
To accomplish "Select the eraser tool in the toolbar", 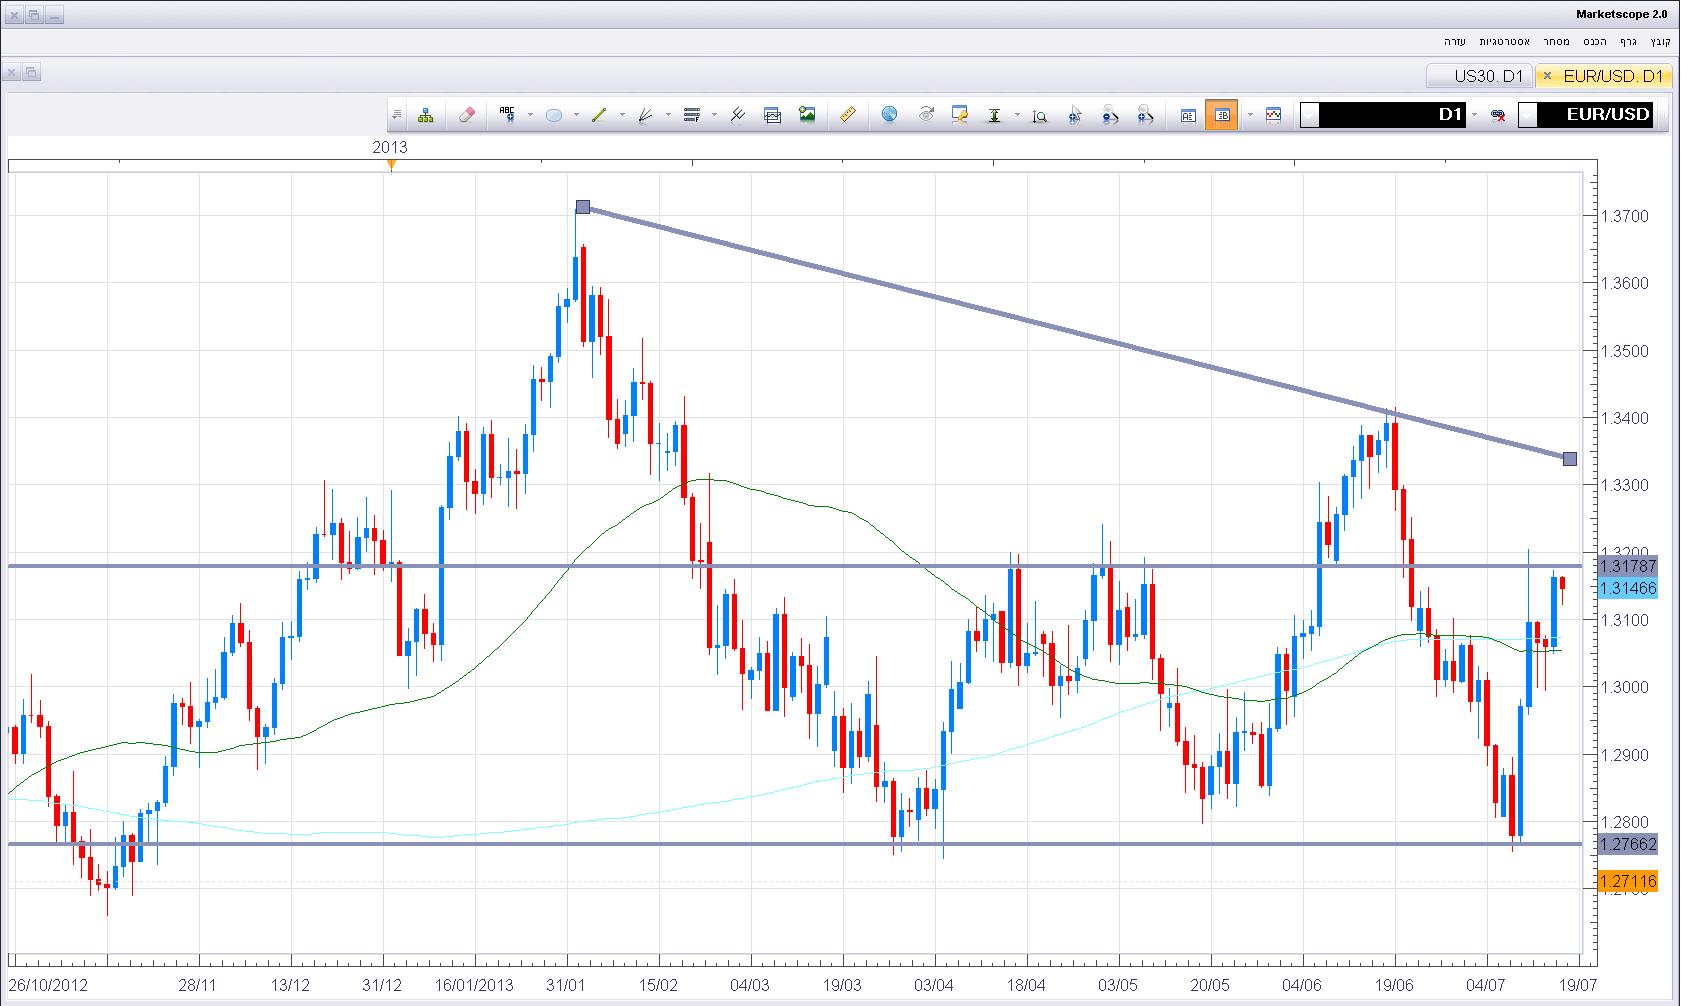I will (x=466, y=115).
